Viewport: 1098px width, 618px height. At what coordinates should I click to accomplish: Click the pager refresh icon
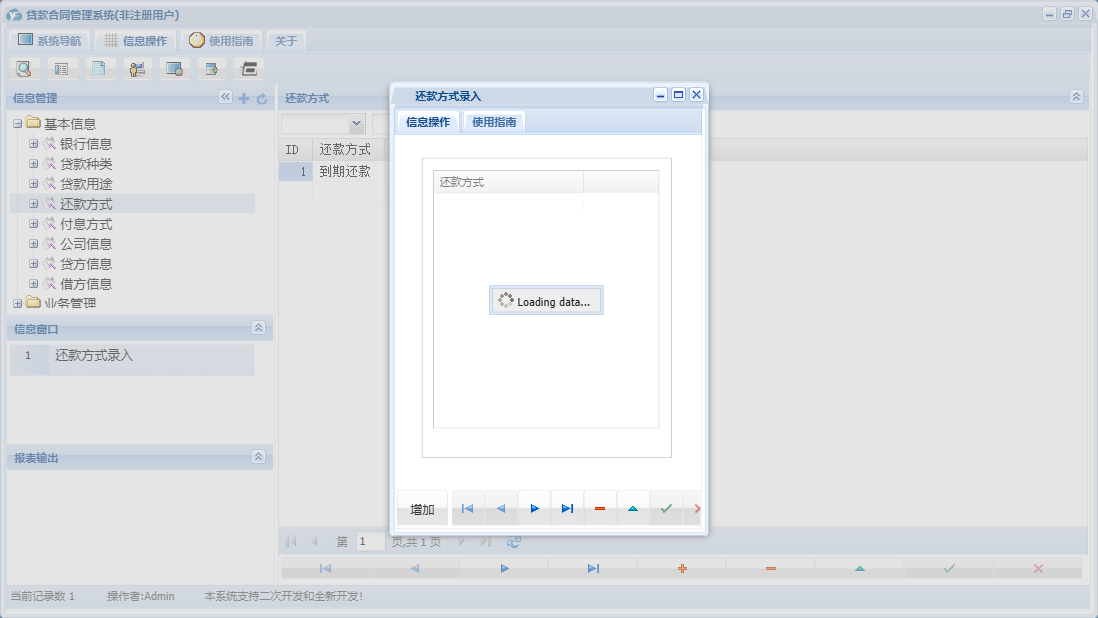513,542
